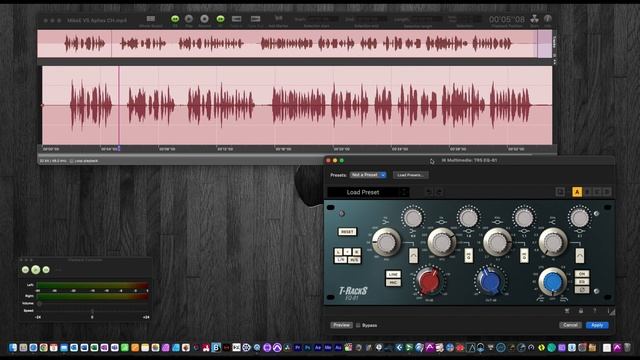The image size is (640, 360).
Task: Switch to M/S processing mode
Action: (354, 259)
